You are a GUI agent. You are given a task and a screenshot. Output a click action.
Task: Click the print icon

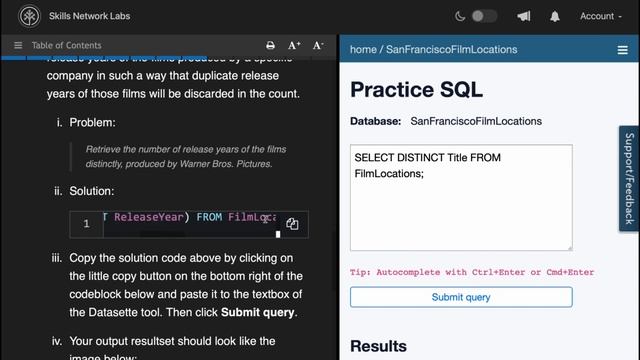tap(270, 45)
